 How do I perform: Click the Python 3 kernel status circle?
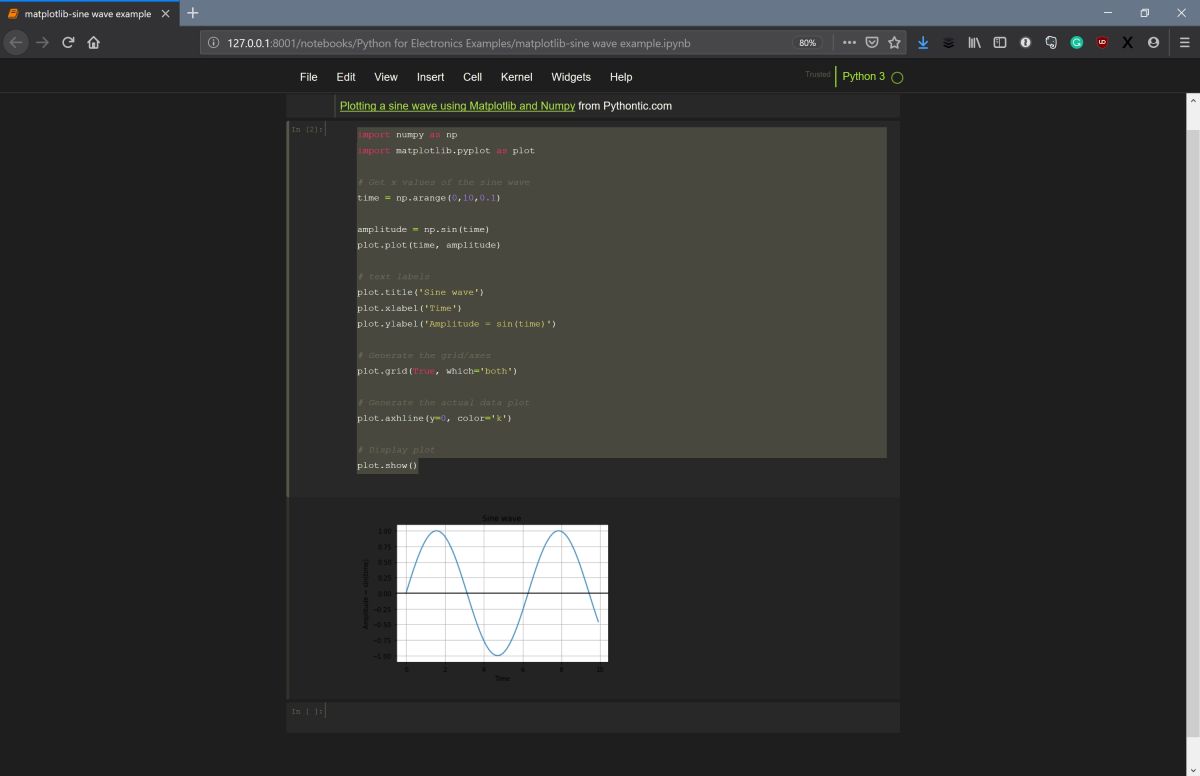[897, 77]
